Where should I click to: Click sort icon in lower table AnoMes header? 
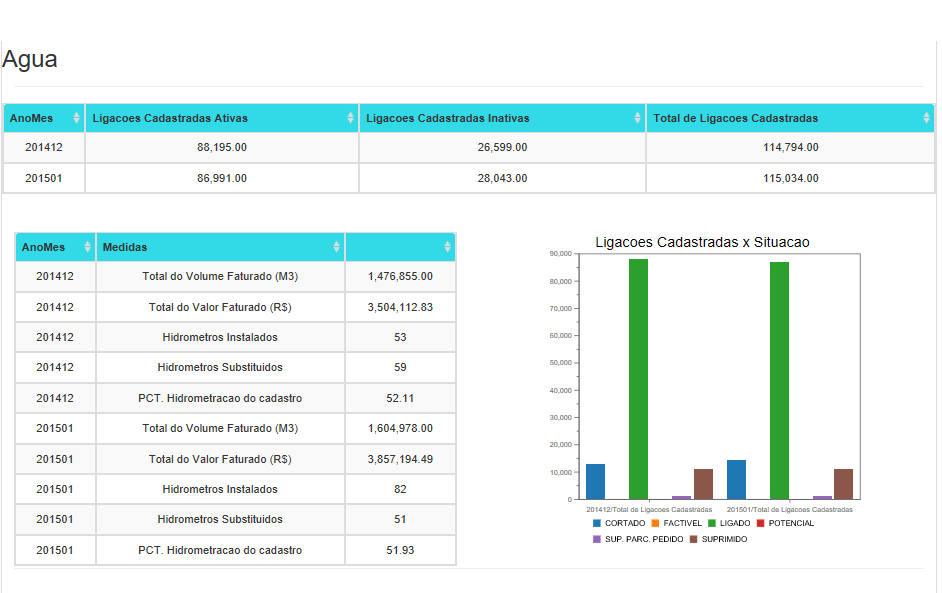[87, 247]
